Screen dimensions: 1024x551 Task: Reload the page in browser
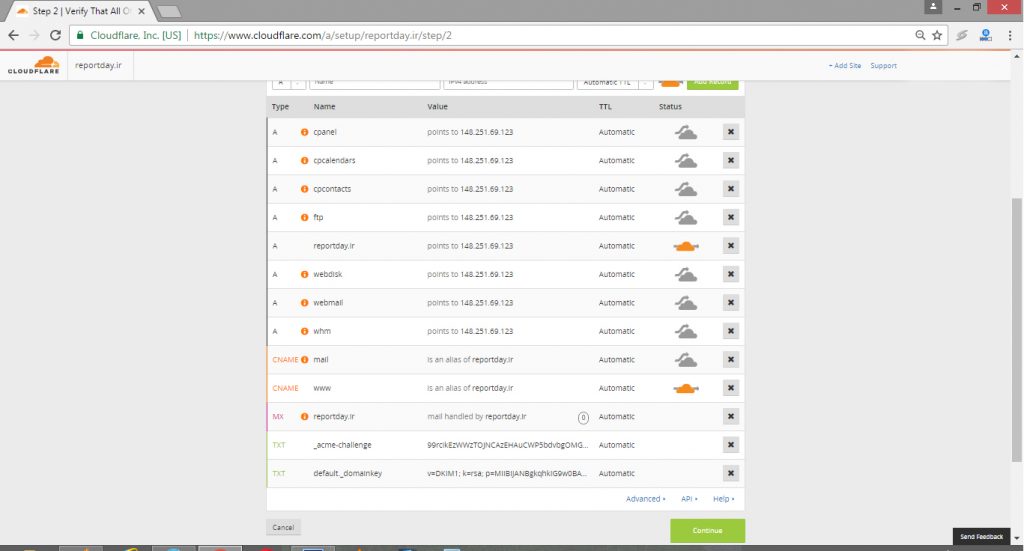click(56, 35)
